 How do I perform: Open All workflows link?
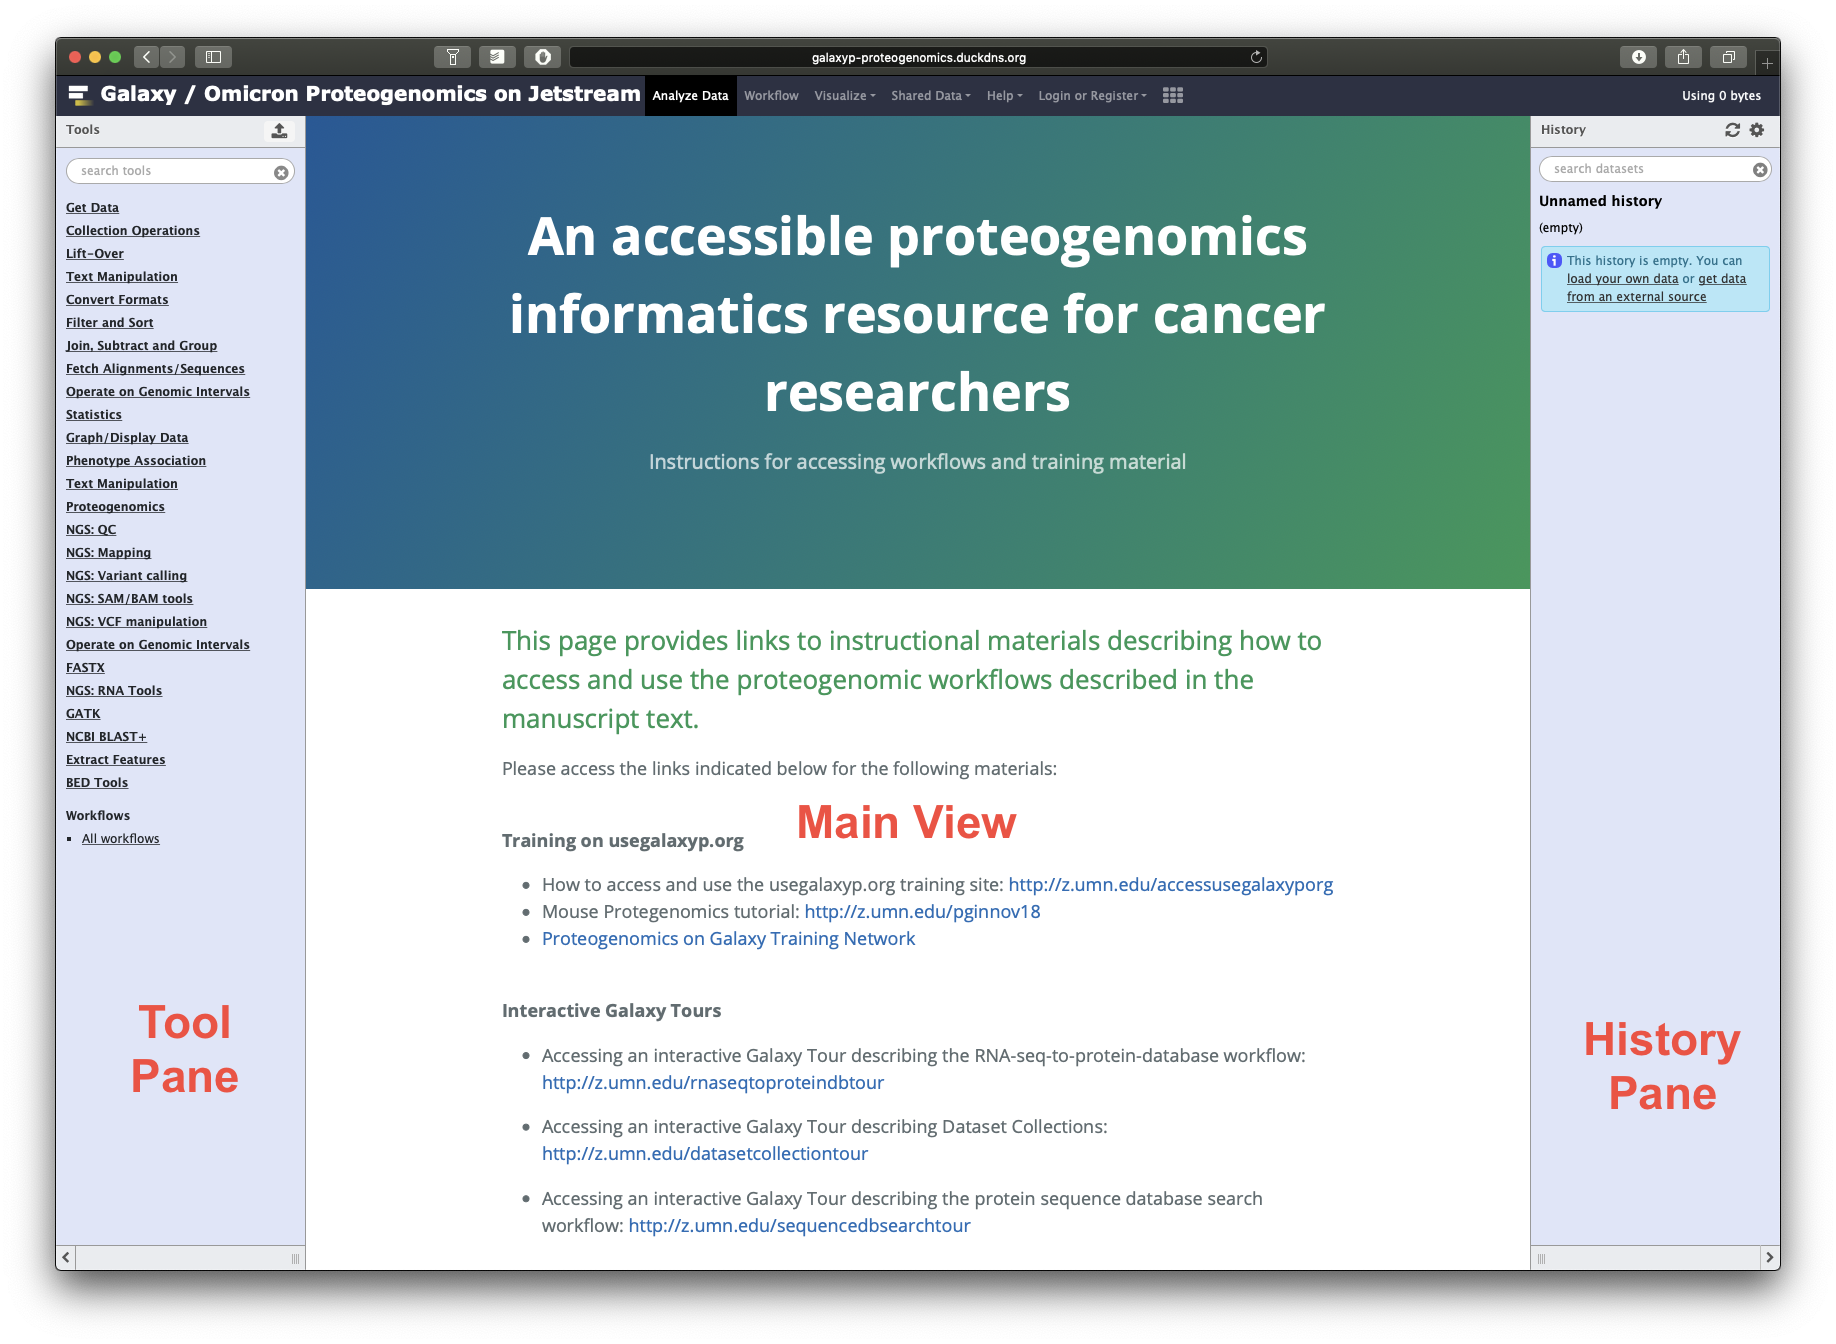(x=121, y=839)
